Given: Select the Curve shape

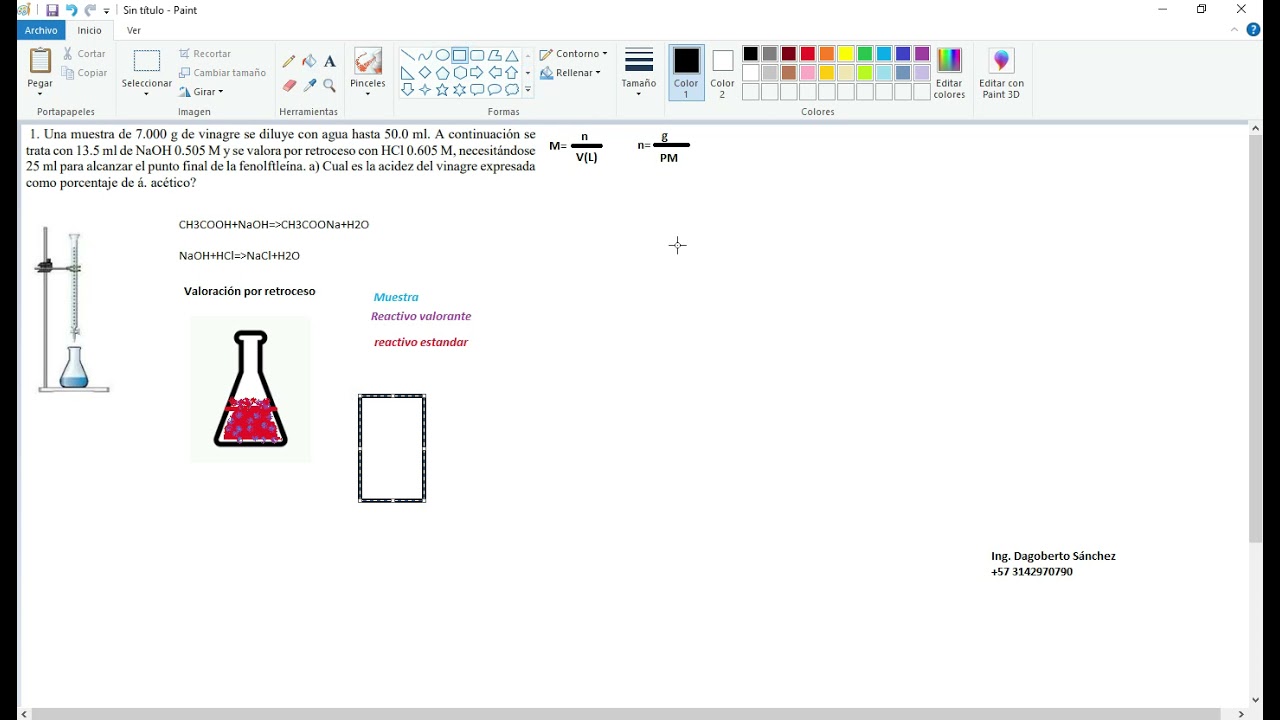Looking at the screenshot, I should pyautogui.click(x=425, y=56).
